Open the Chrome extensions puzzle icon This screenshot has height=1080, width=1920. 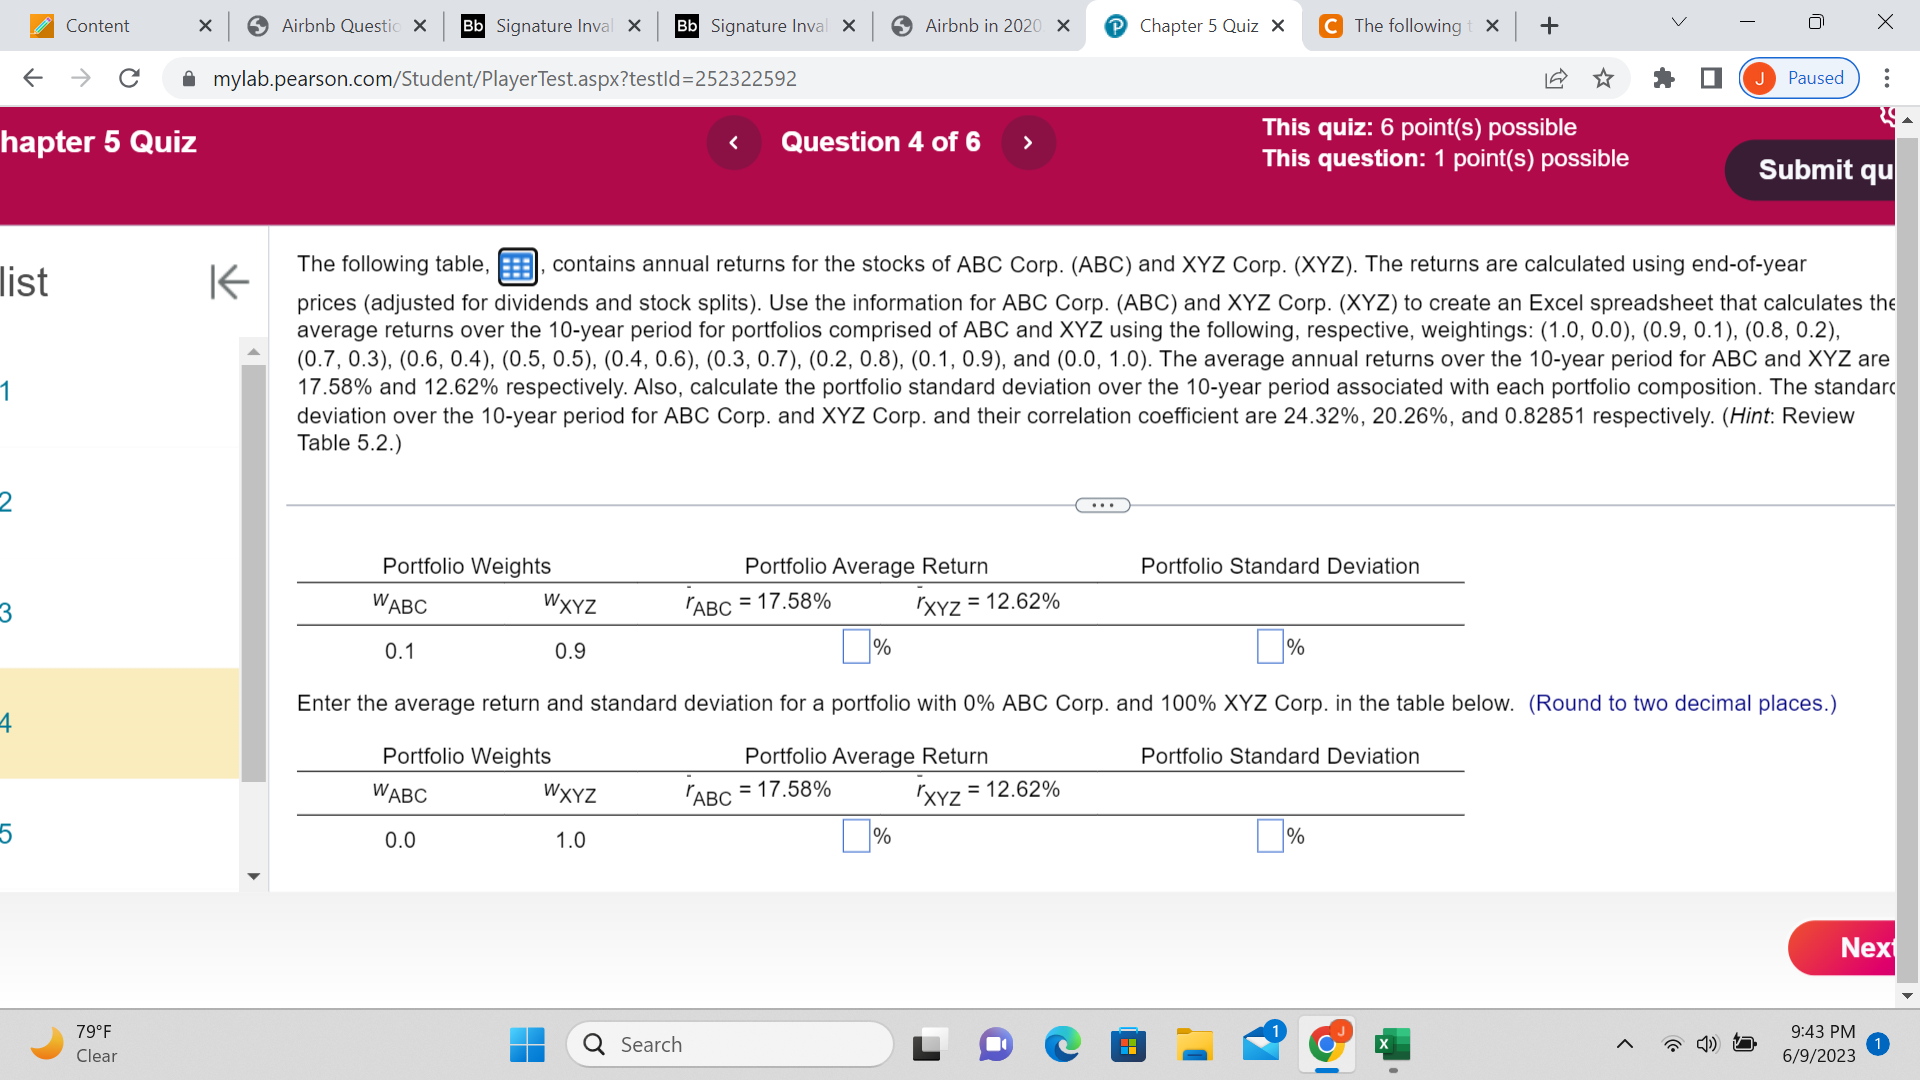[x=1663, y=78]
